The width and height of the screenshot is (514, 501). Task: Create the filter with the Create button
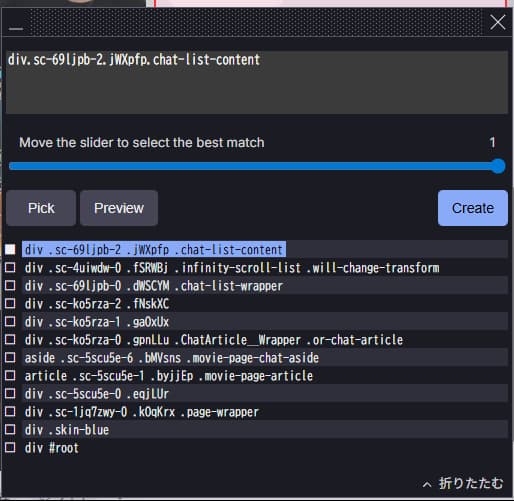473,208
